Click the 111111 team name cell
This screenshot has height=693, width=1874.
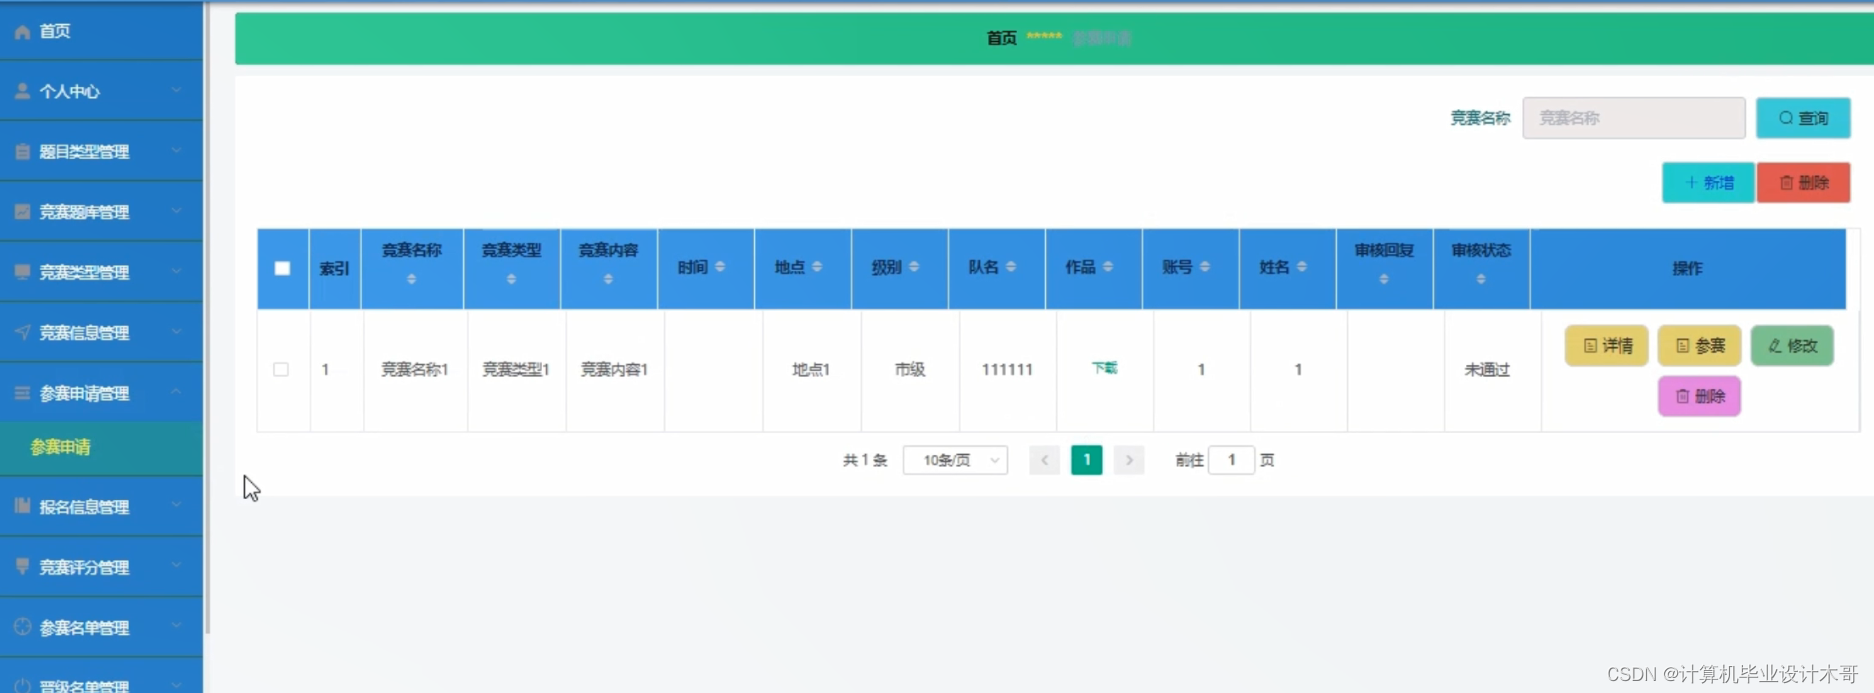click(1007, 370)
